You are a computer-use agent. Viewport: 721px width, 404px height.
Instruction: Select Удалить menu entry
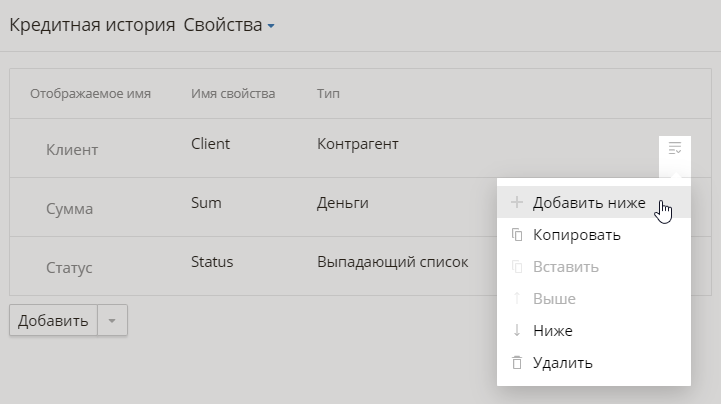coord(562,363)
